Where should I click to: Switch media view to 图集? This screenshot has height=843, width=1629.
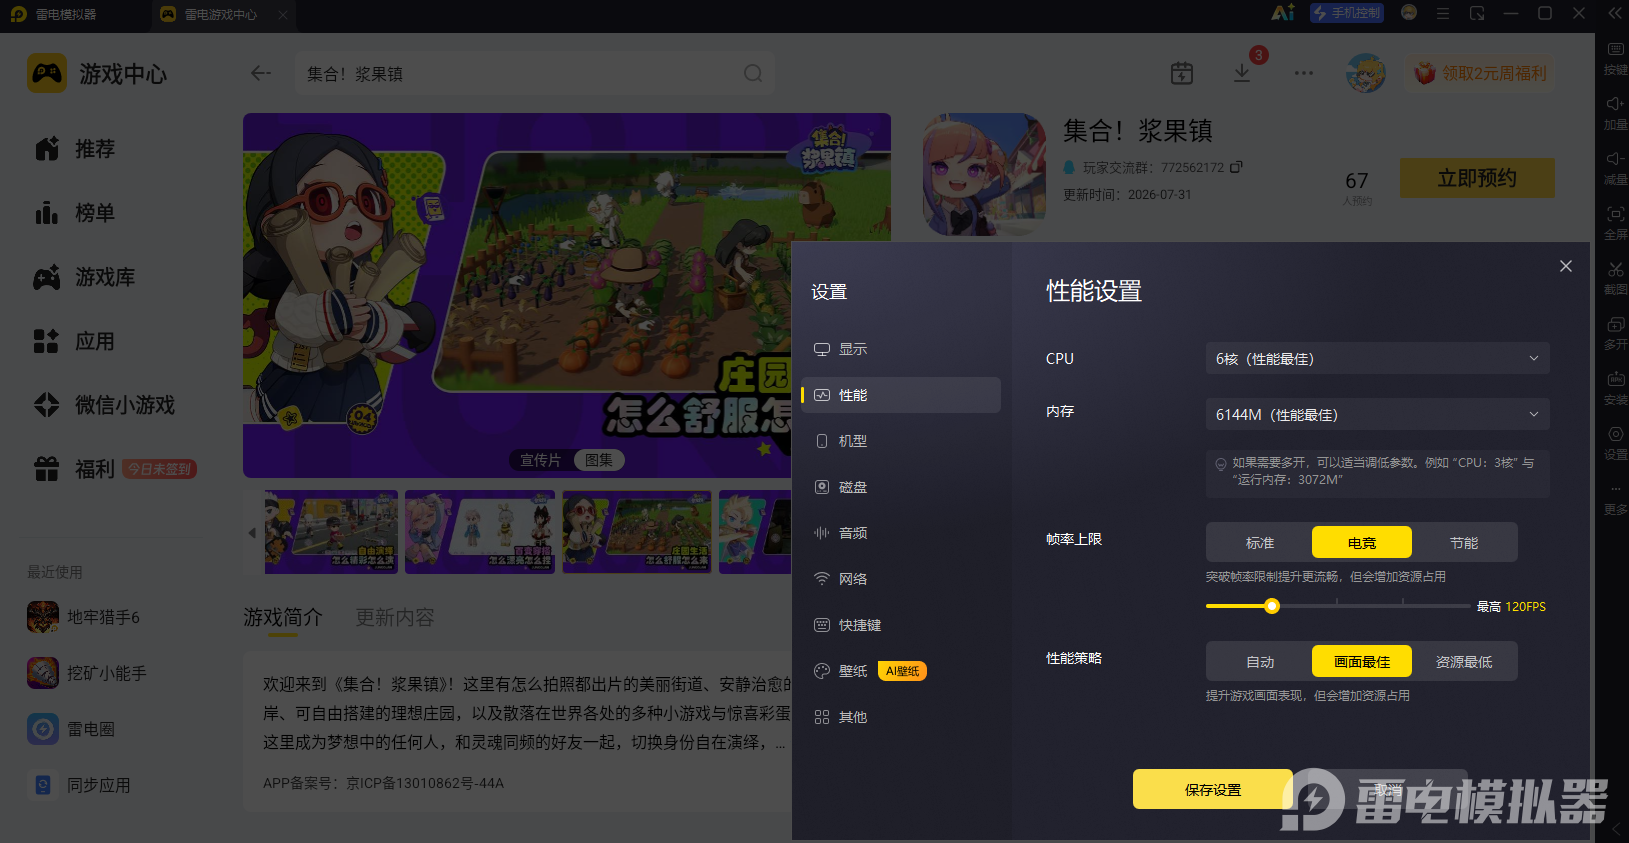(599, 460)
